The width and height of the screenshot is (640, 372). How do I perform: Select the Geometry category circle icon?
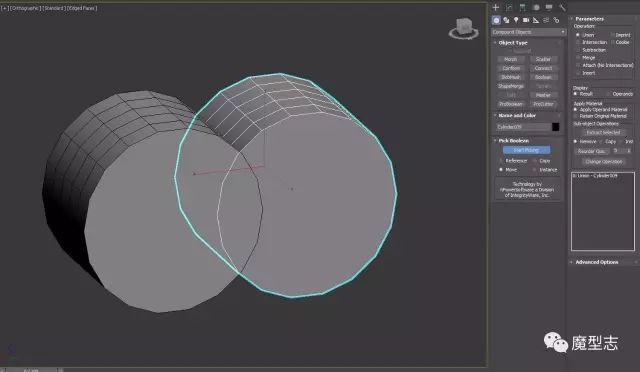click(496, 20)
